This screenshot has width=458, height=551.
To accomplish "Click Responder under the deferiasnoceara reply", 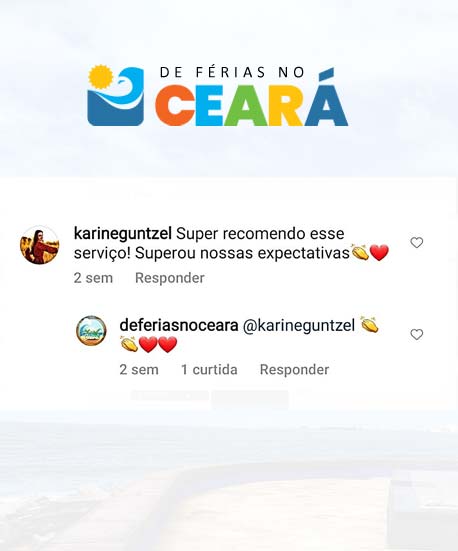I will tap(295, 370).
